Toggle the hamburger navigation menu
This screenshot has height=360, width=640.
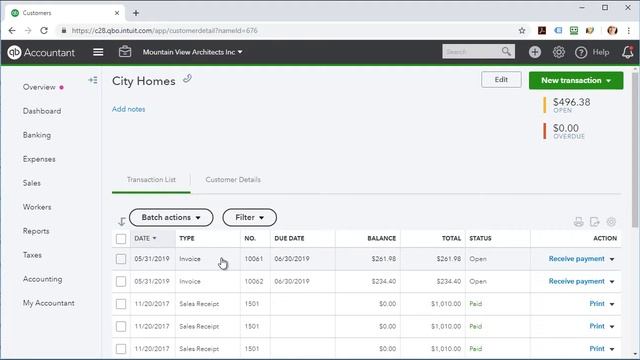point(98,52)
